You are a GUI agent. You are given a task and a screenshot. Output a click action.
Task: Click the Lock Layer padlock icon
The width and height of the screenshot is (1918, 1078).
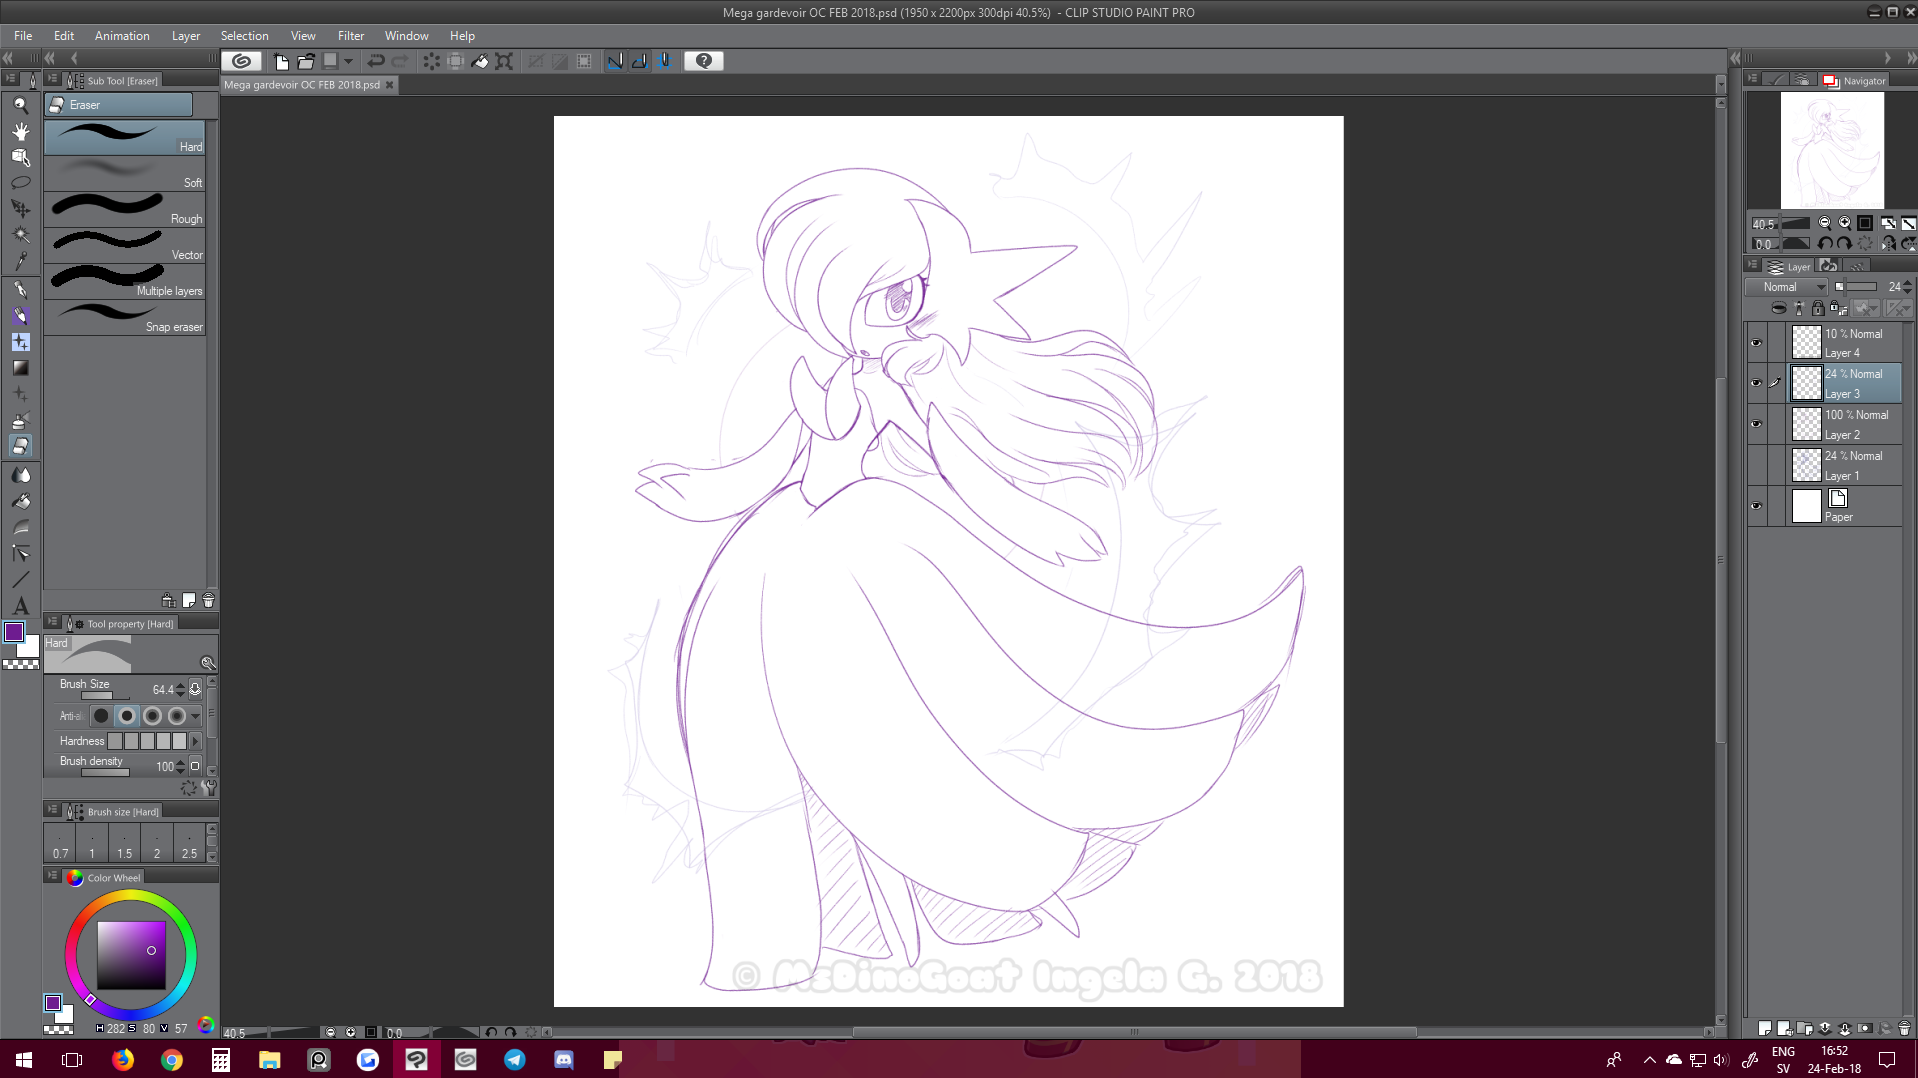(1818, 309)
